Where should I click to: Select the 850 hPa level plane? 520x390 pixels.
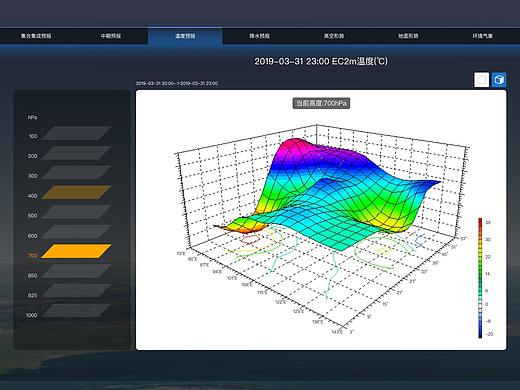[x=76, y=271]
